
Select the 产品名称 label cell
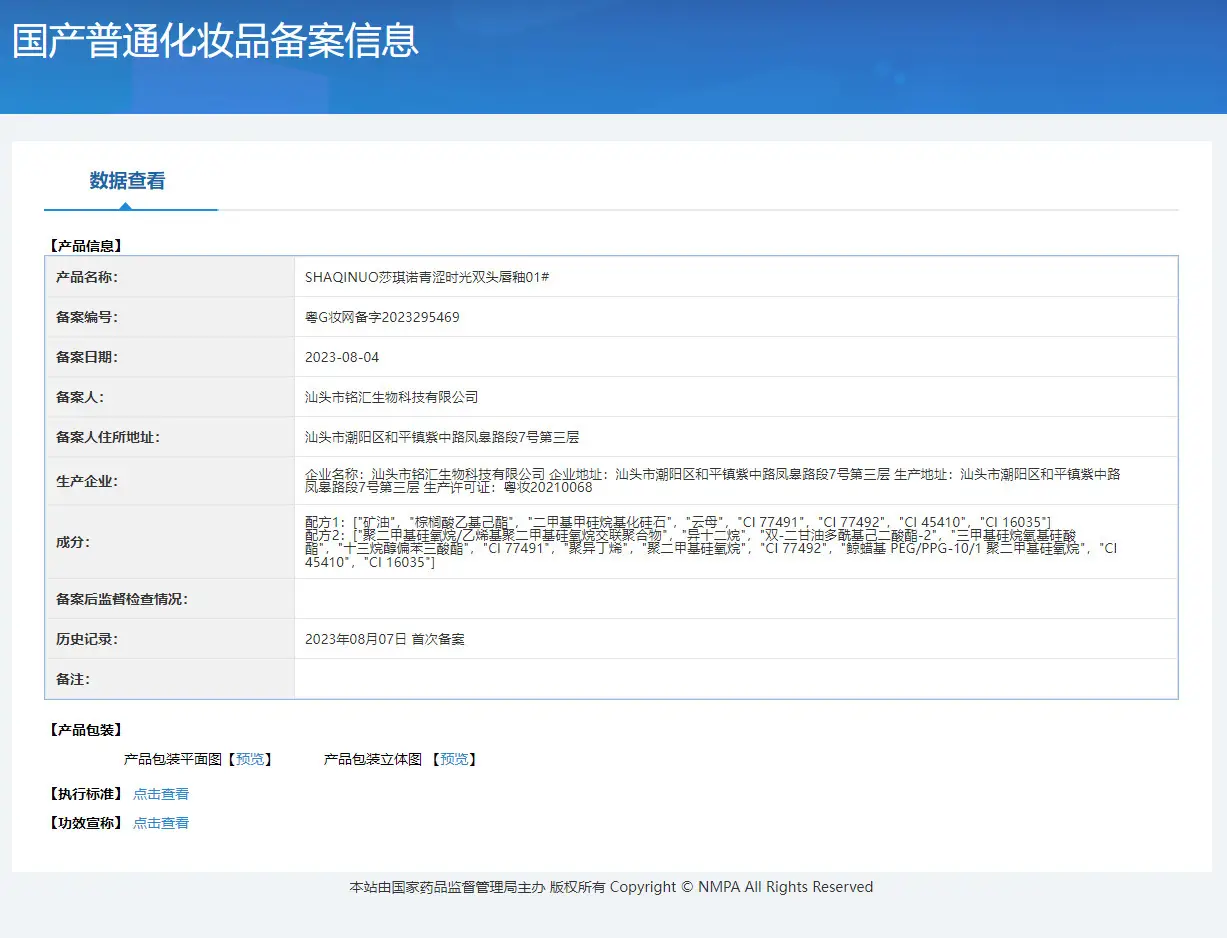click(170, 277)
